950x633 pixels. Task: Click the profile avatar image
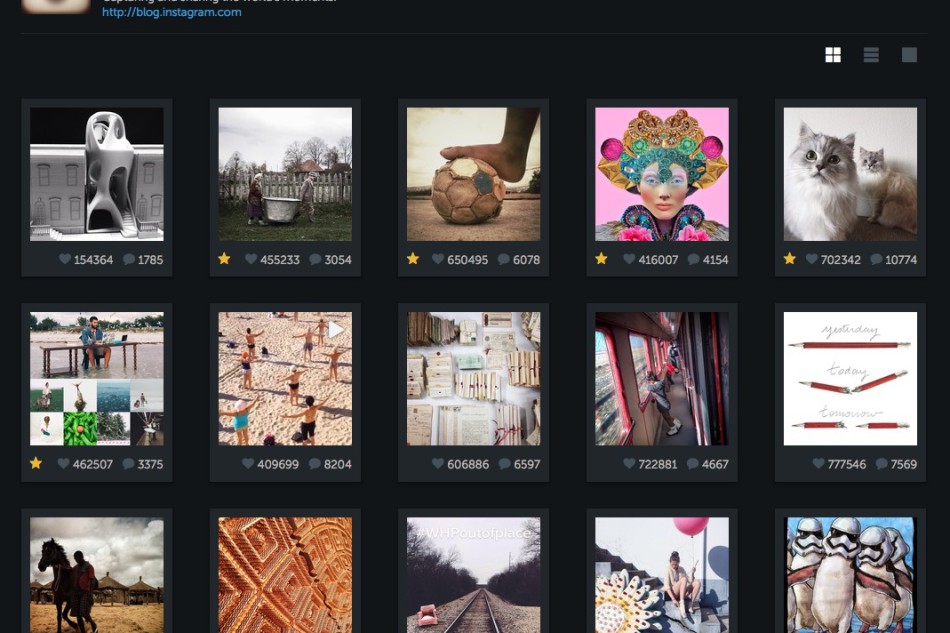click(x=56, y=6)
